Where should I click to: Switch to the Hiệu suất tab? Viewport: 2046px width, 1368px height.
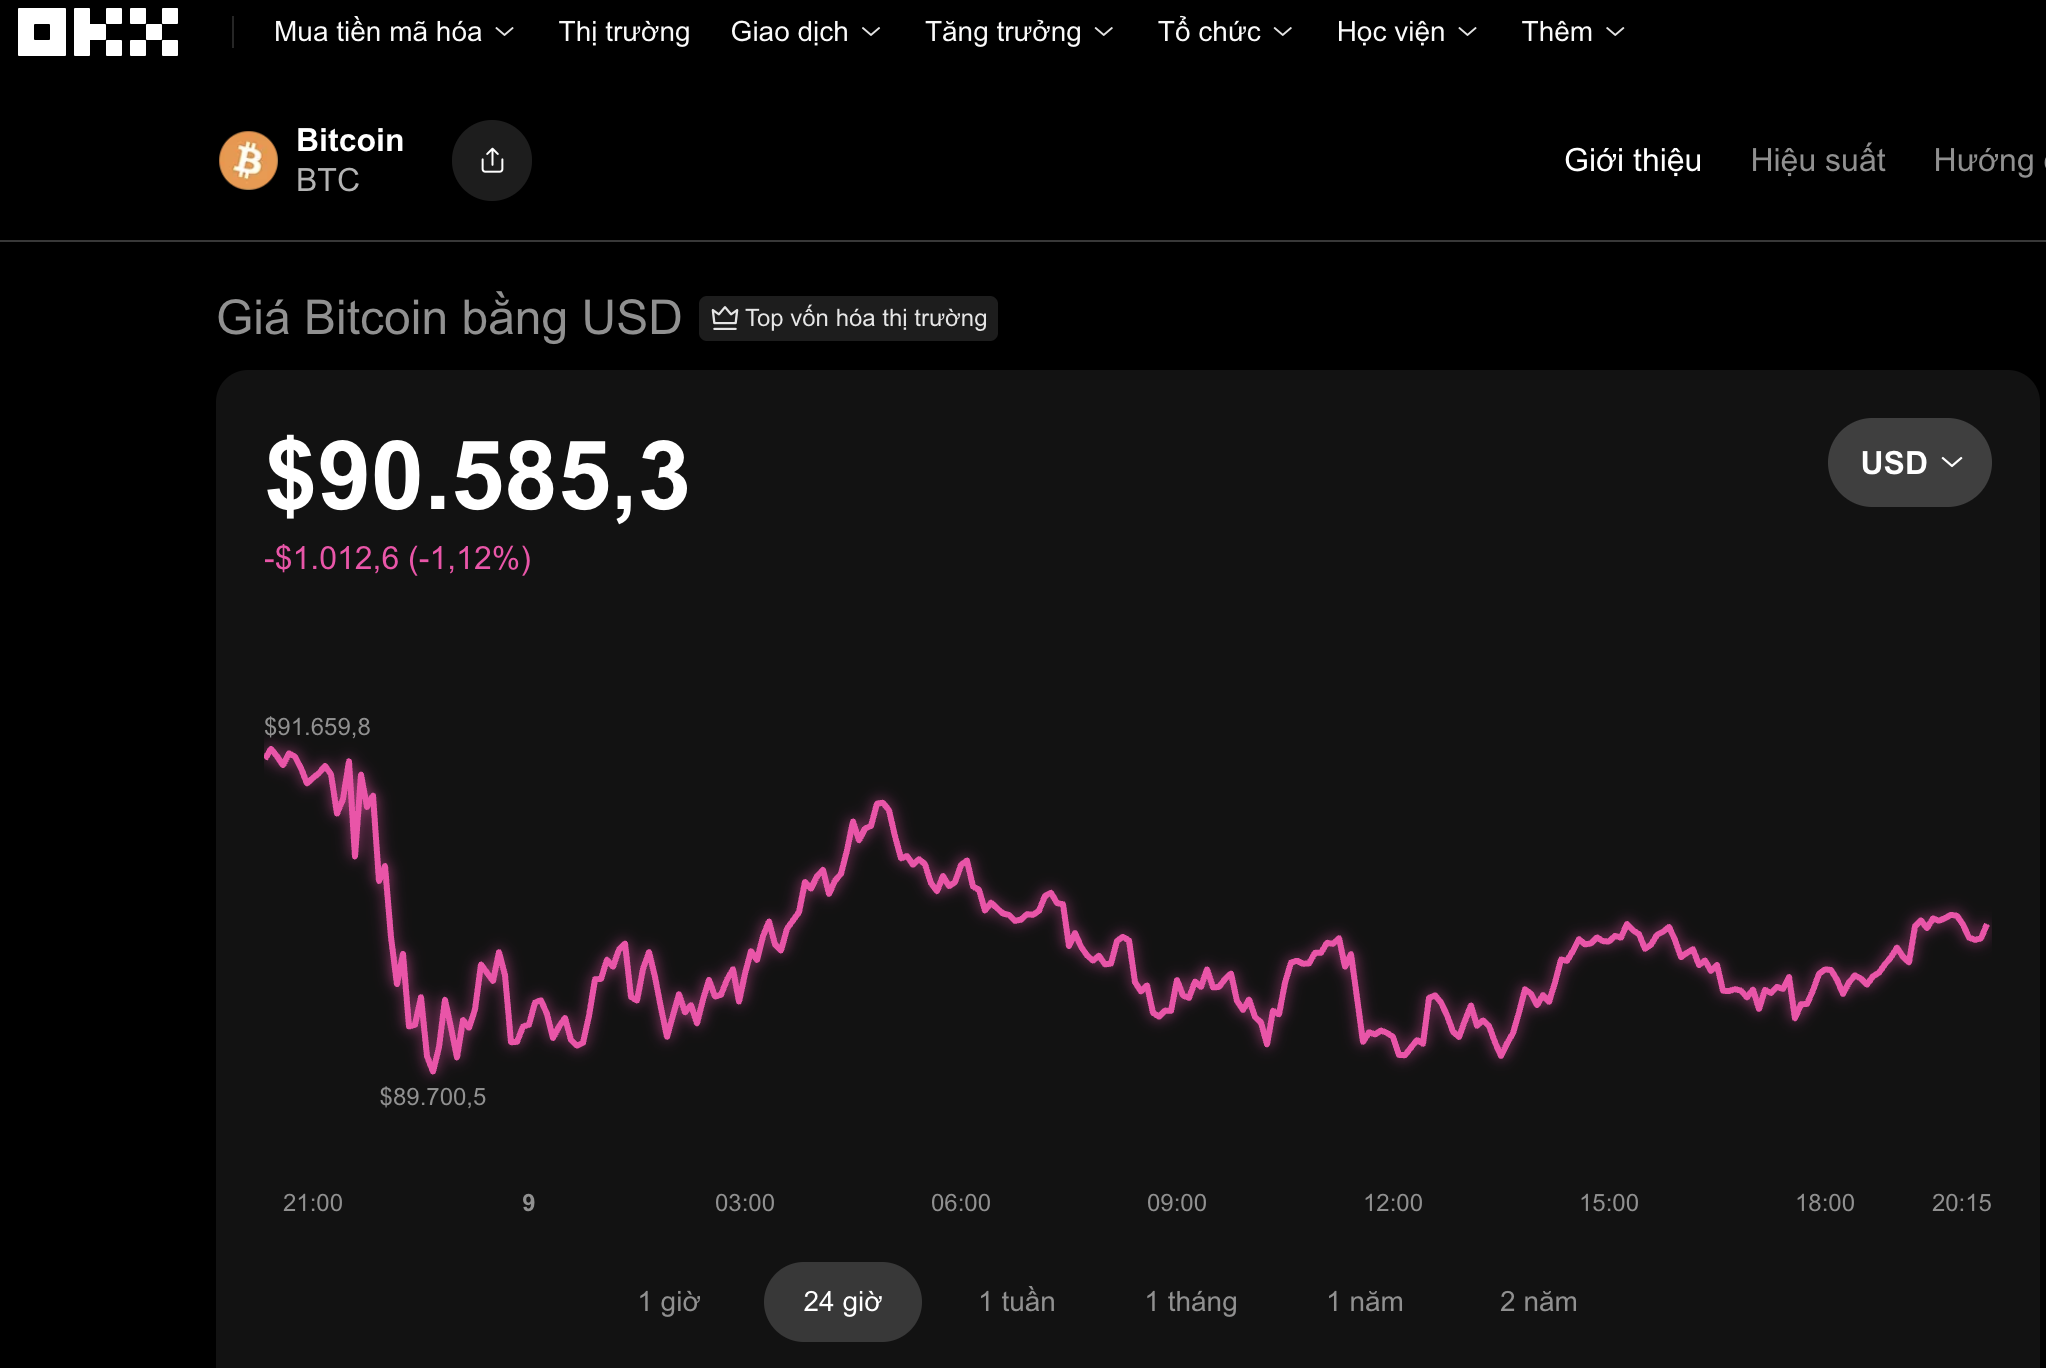[1817, 160]
